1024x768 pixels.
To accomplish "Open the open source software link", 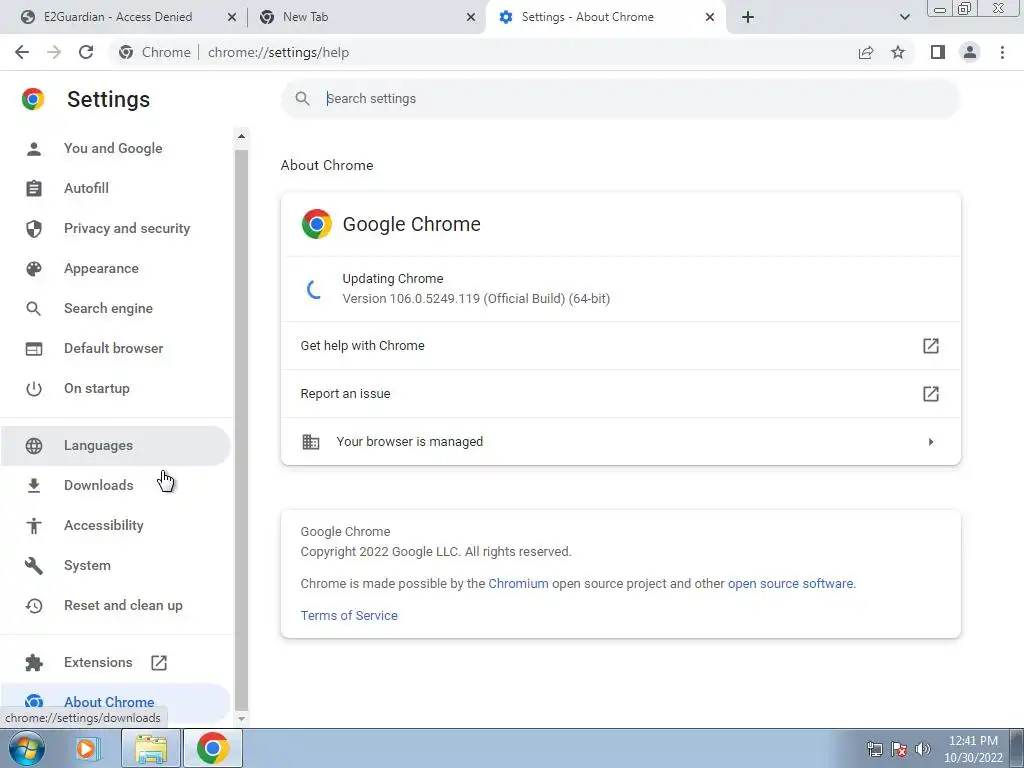I will pyautogui.click(x=790, y=584).
